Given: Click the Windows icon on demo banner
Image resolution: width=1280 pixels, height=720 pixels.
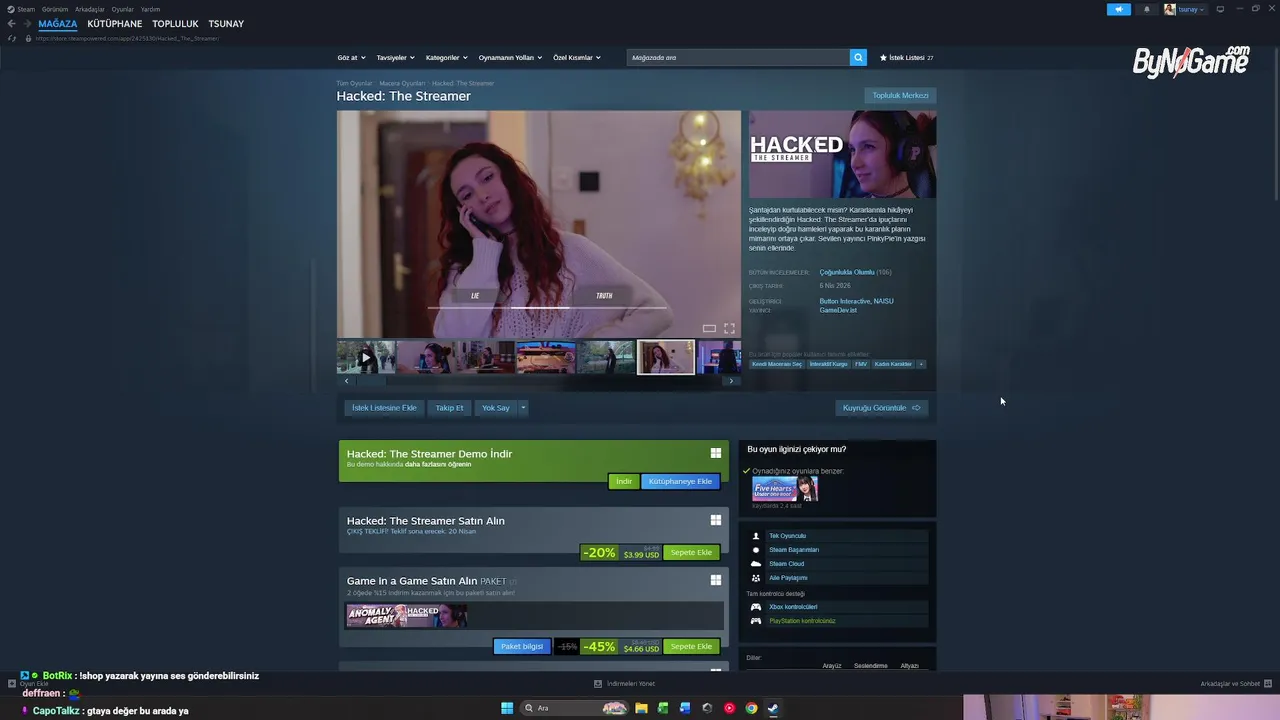Looking at the screenshot, I should (x=716, y=453).
